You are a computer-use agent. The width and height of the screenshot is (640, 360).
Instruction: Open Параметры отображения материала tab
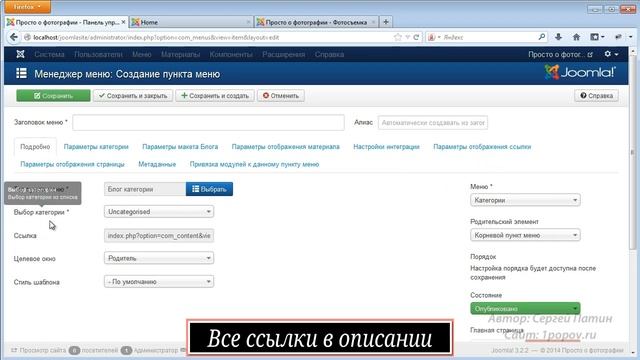coord(285,147)
